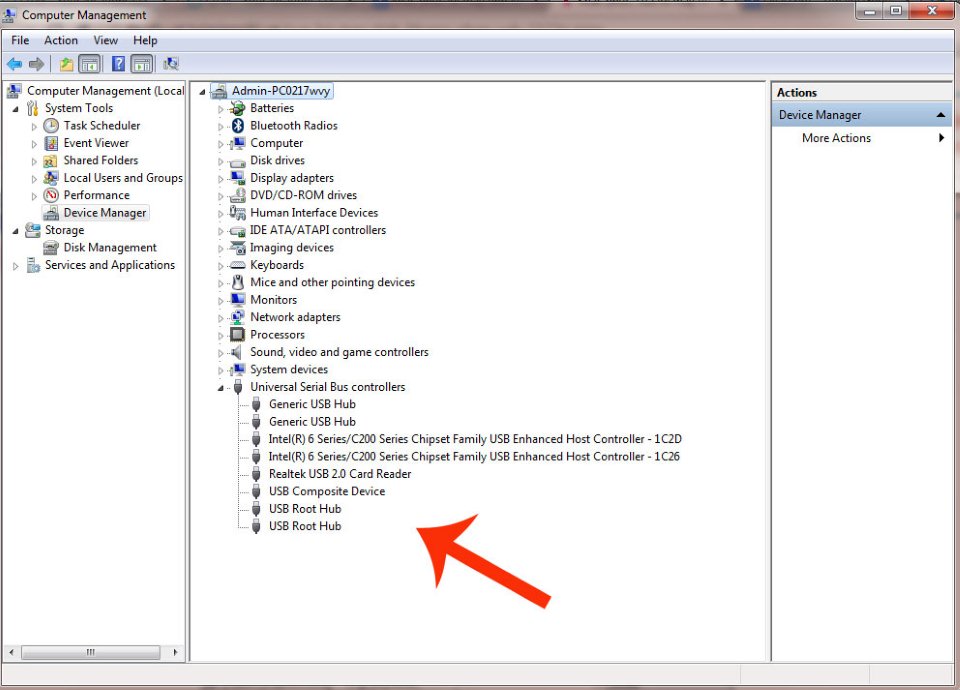This screenshot has width=960, height=690.
Task: Click Show/Hide Action Pane toolbar icon
Action: click(x=141, y=64)
